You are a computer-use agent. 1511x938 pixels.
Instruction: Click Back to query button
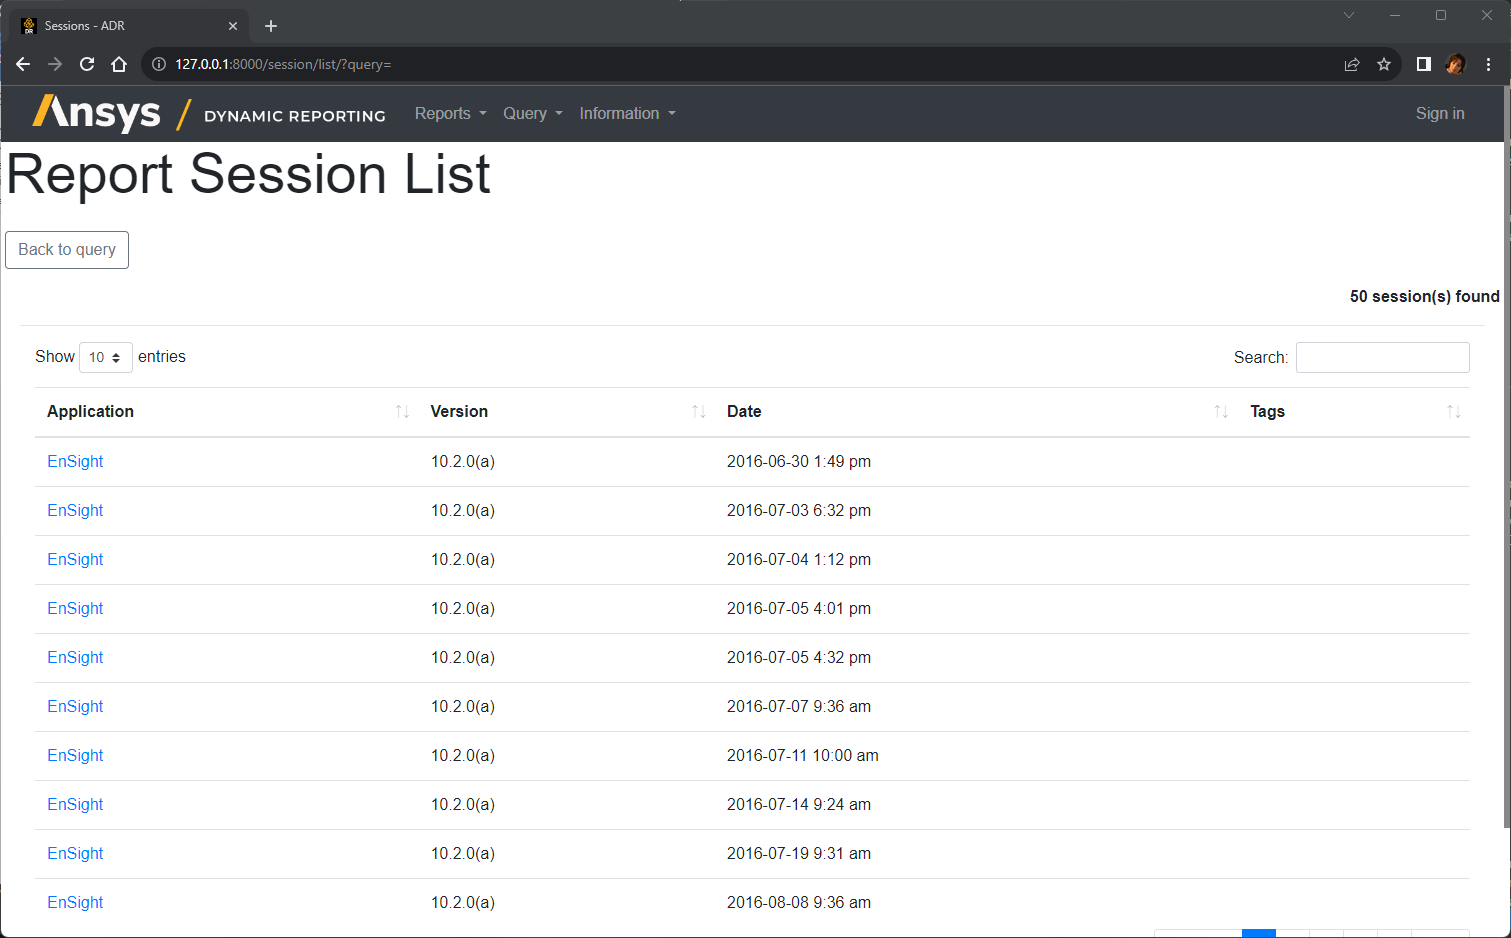[x=67, y=250]
